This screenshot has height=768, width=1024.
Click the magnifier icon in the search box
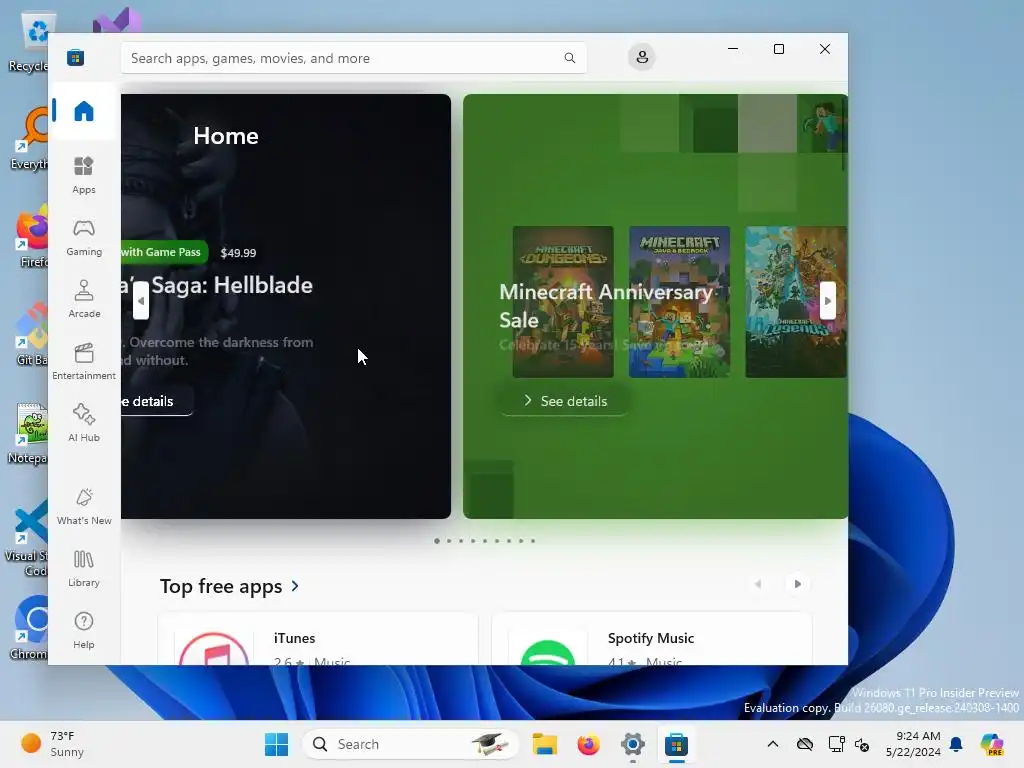pyautogui.click(x=569, y=58)
